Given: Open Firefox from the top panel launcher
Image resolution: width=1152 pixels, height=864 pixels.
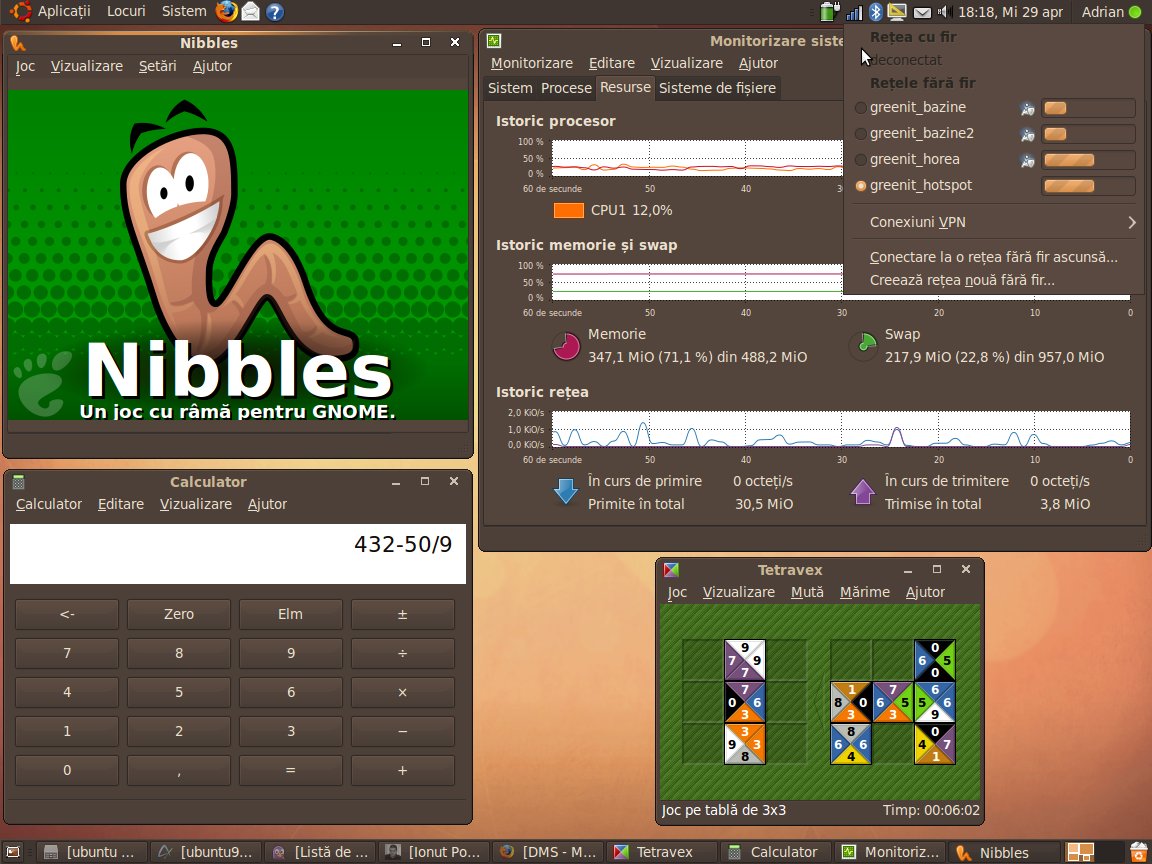Looking at the screenshot, I should pyautogui.click(x=226, y=12).
